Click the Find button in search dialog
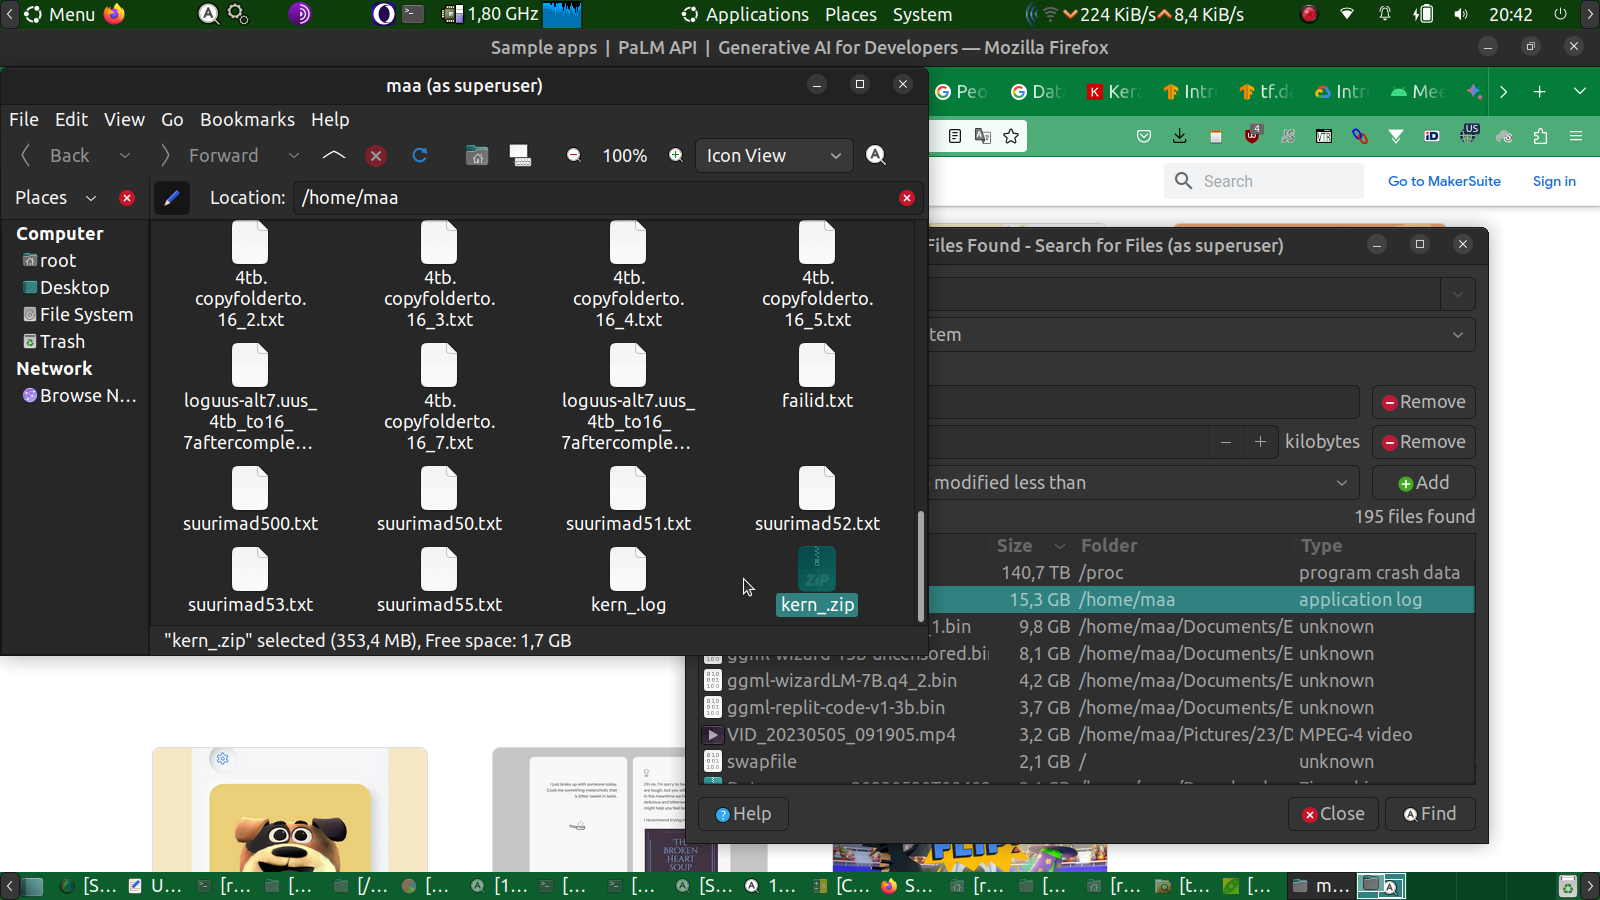 [x=1430, y=814]
